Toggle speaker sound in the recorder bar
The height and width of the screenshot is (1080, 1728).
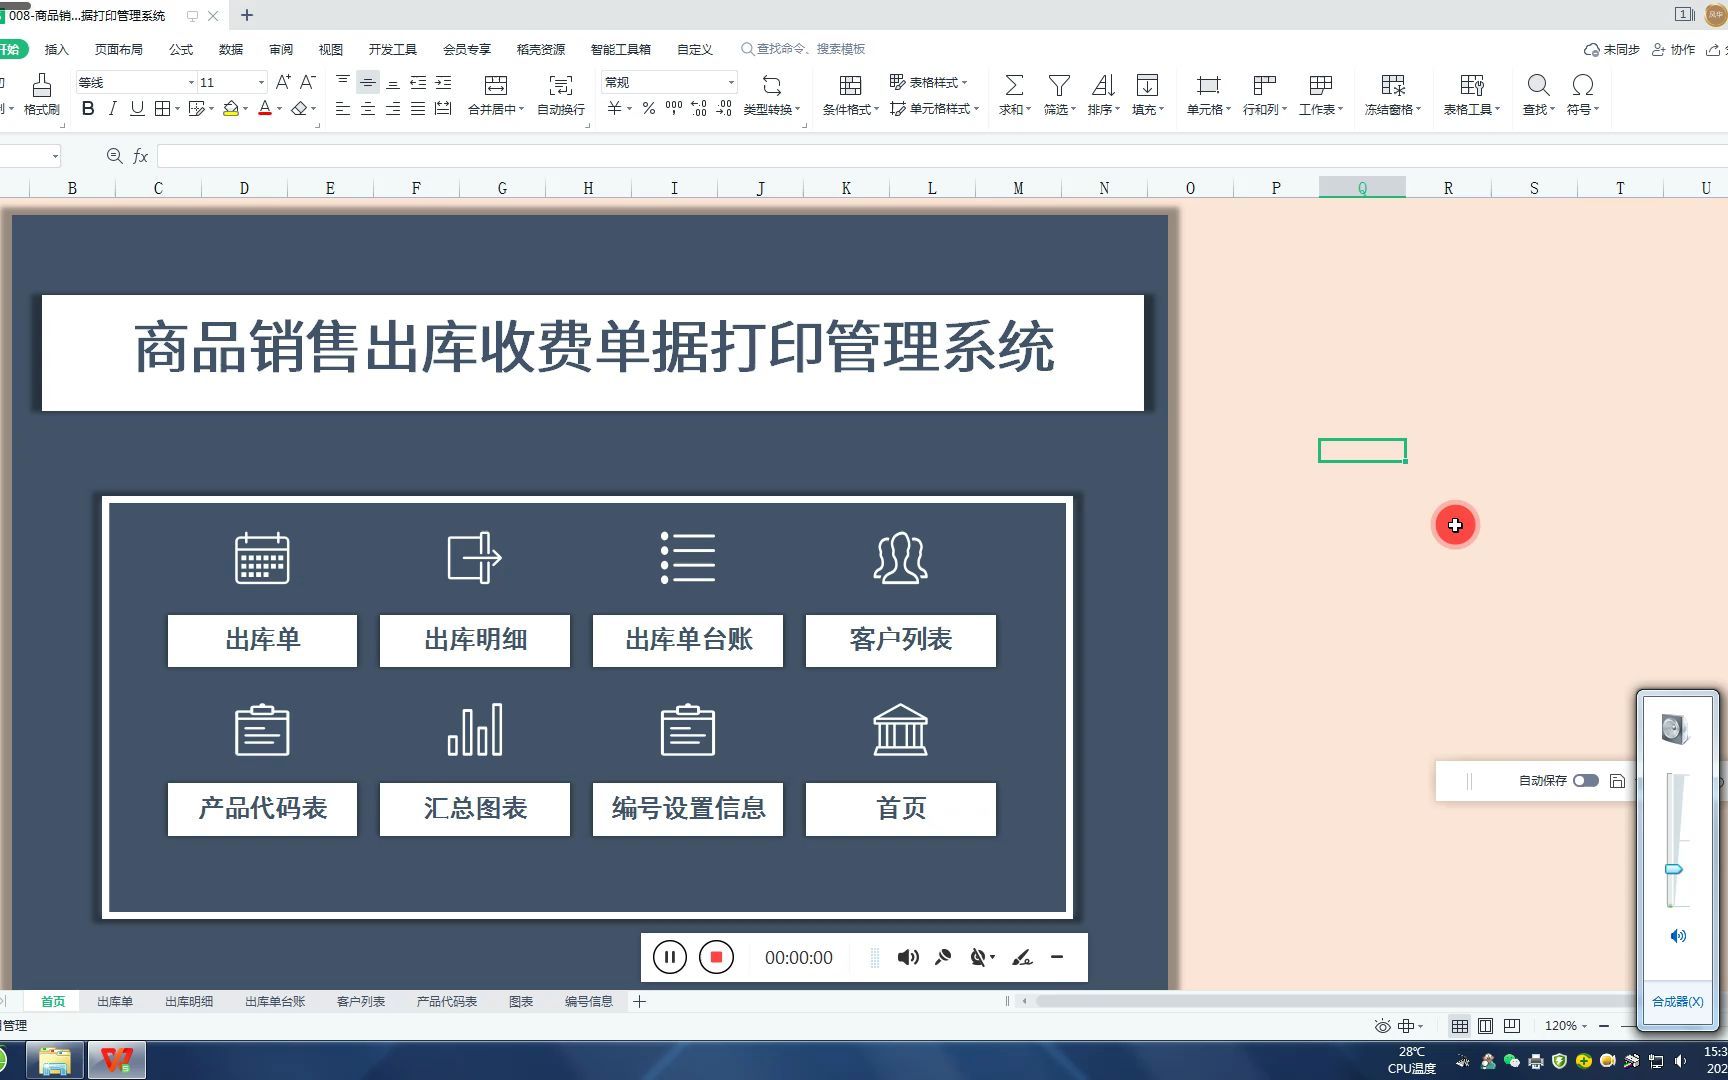point(908,957)
